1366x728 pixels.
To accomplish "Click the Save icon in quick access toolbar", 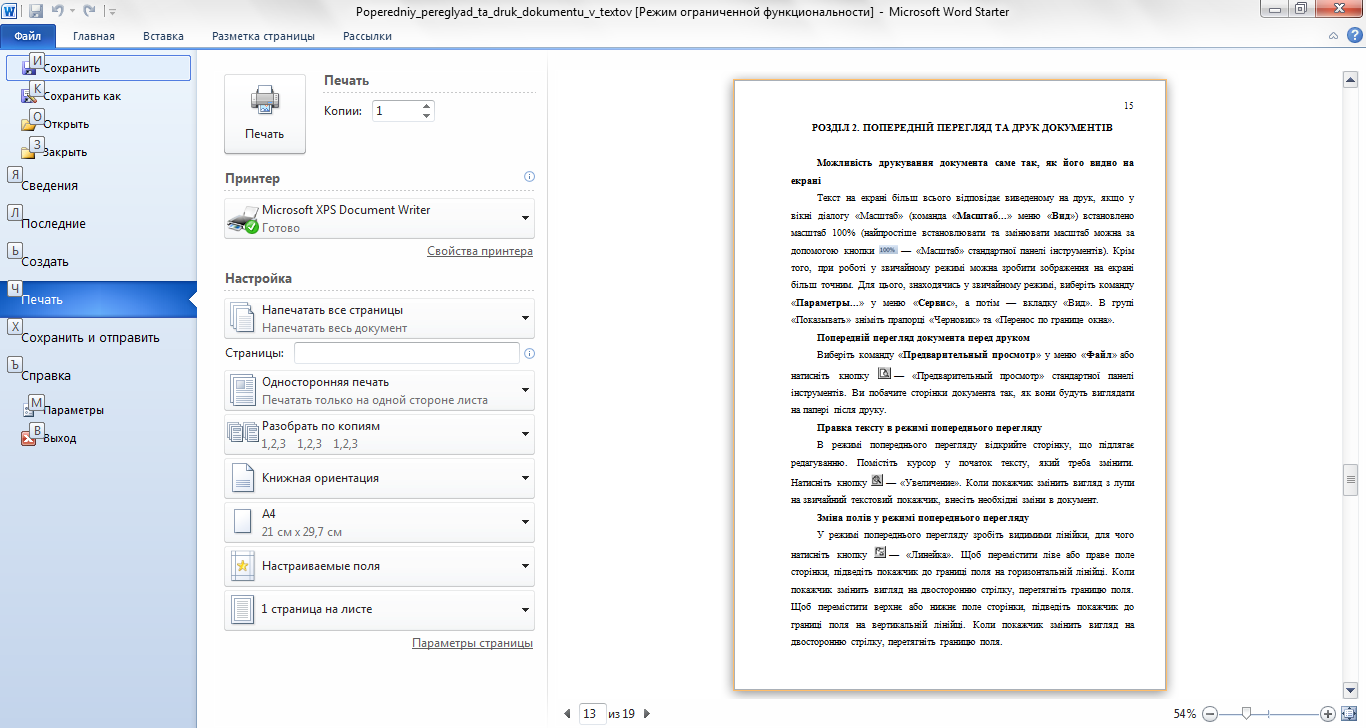I will [x=36, y=11].
